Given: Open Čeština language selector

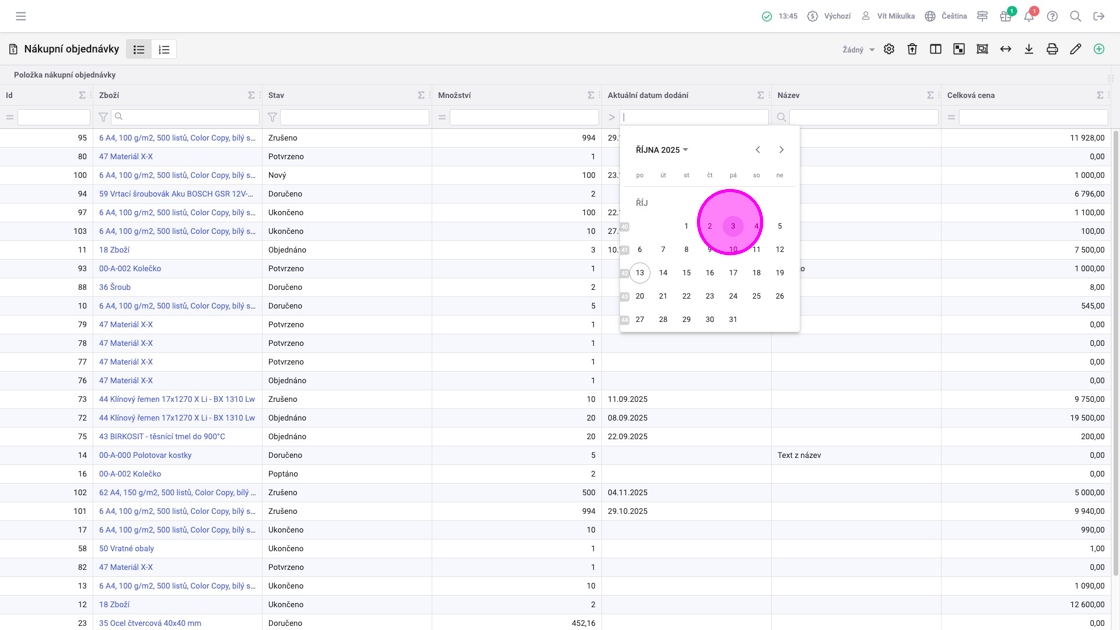Looking at the screenshot, I should (946, 16).
